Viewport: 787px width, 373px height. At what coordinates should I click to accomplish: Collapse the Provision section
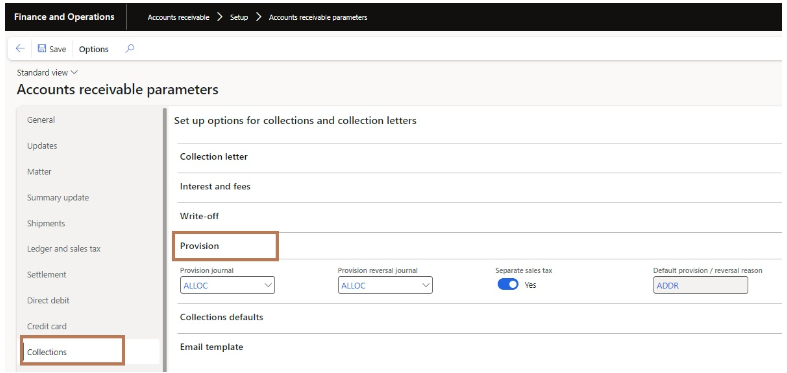(199, 246)
